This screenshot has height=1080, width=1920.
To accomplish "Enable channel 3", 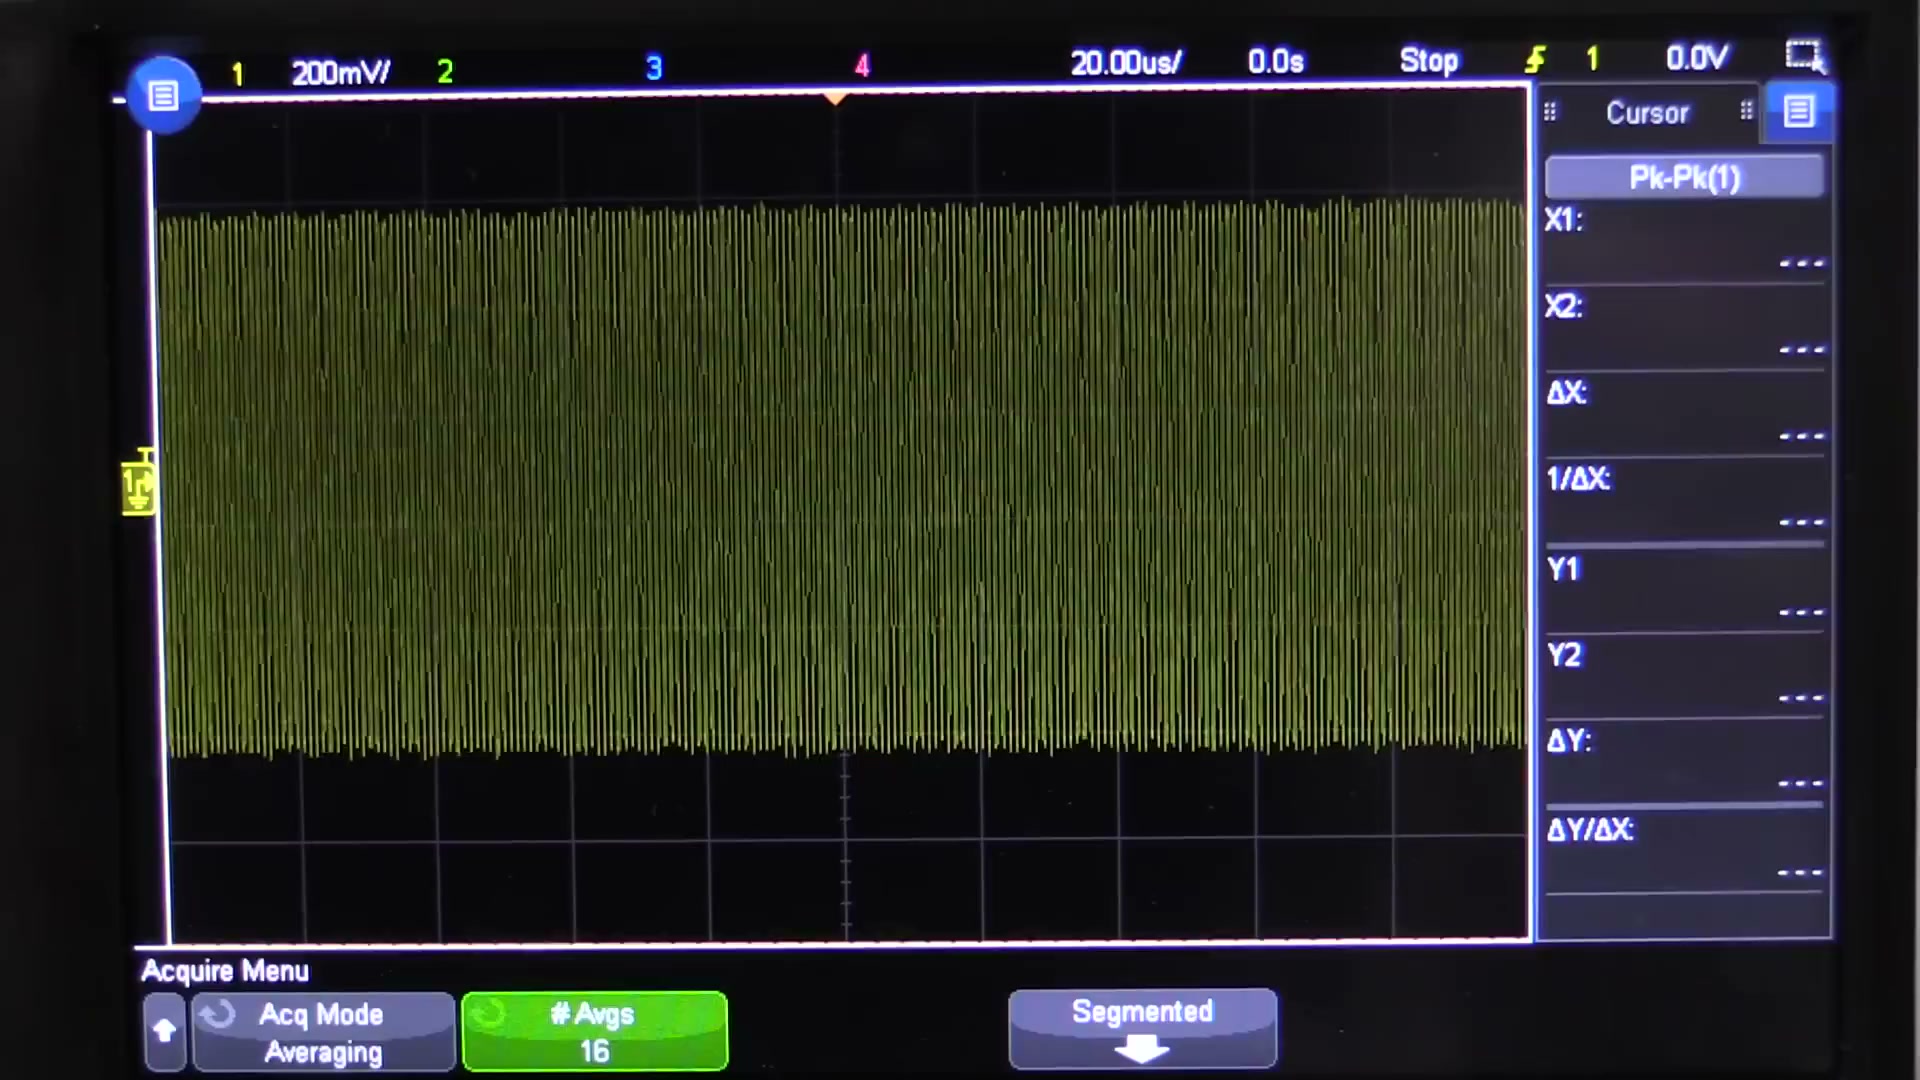I will (x=654, y=68).
